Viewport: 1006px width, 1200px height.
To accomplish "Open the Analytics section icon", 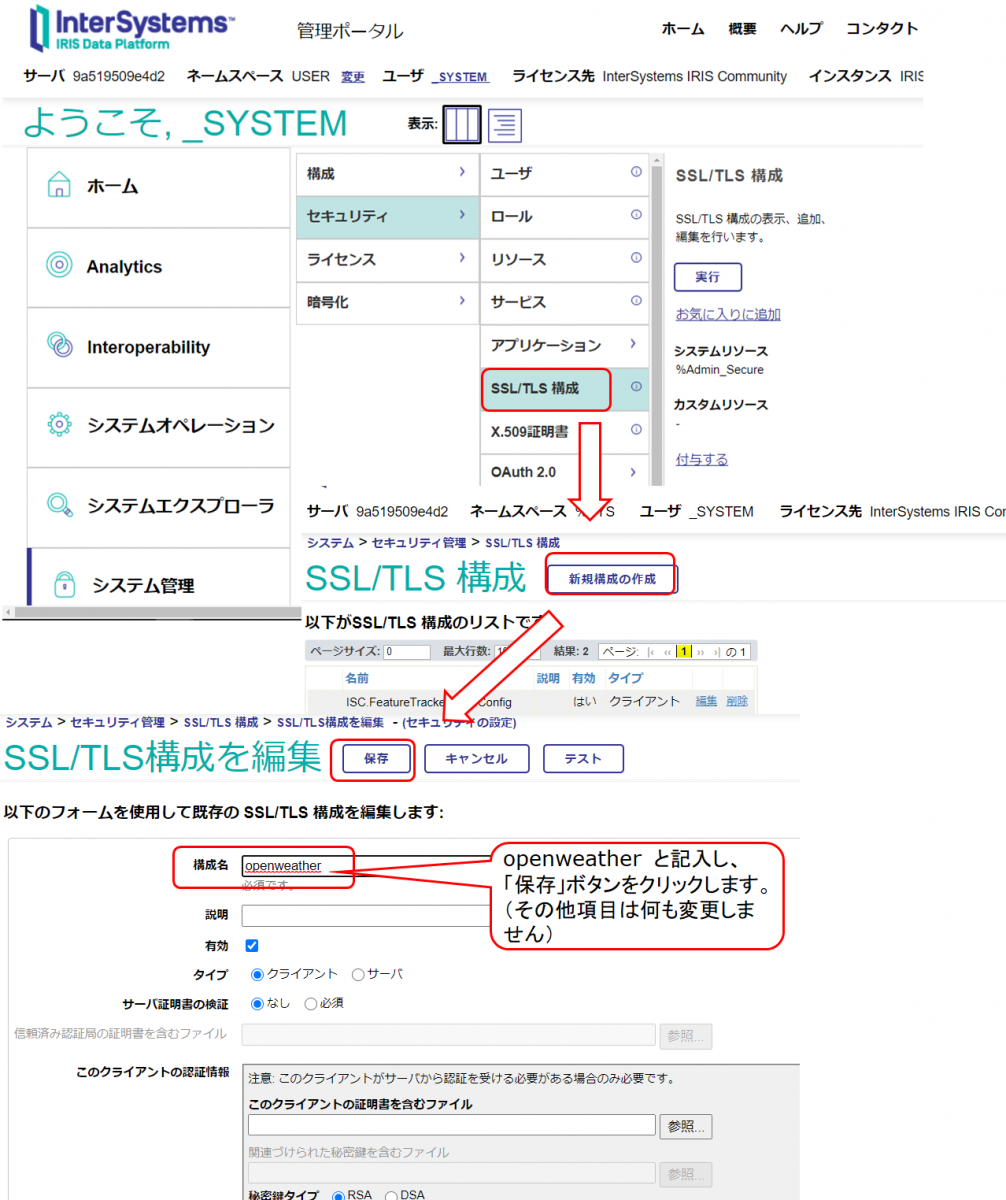I will tap(59, 266).
